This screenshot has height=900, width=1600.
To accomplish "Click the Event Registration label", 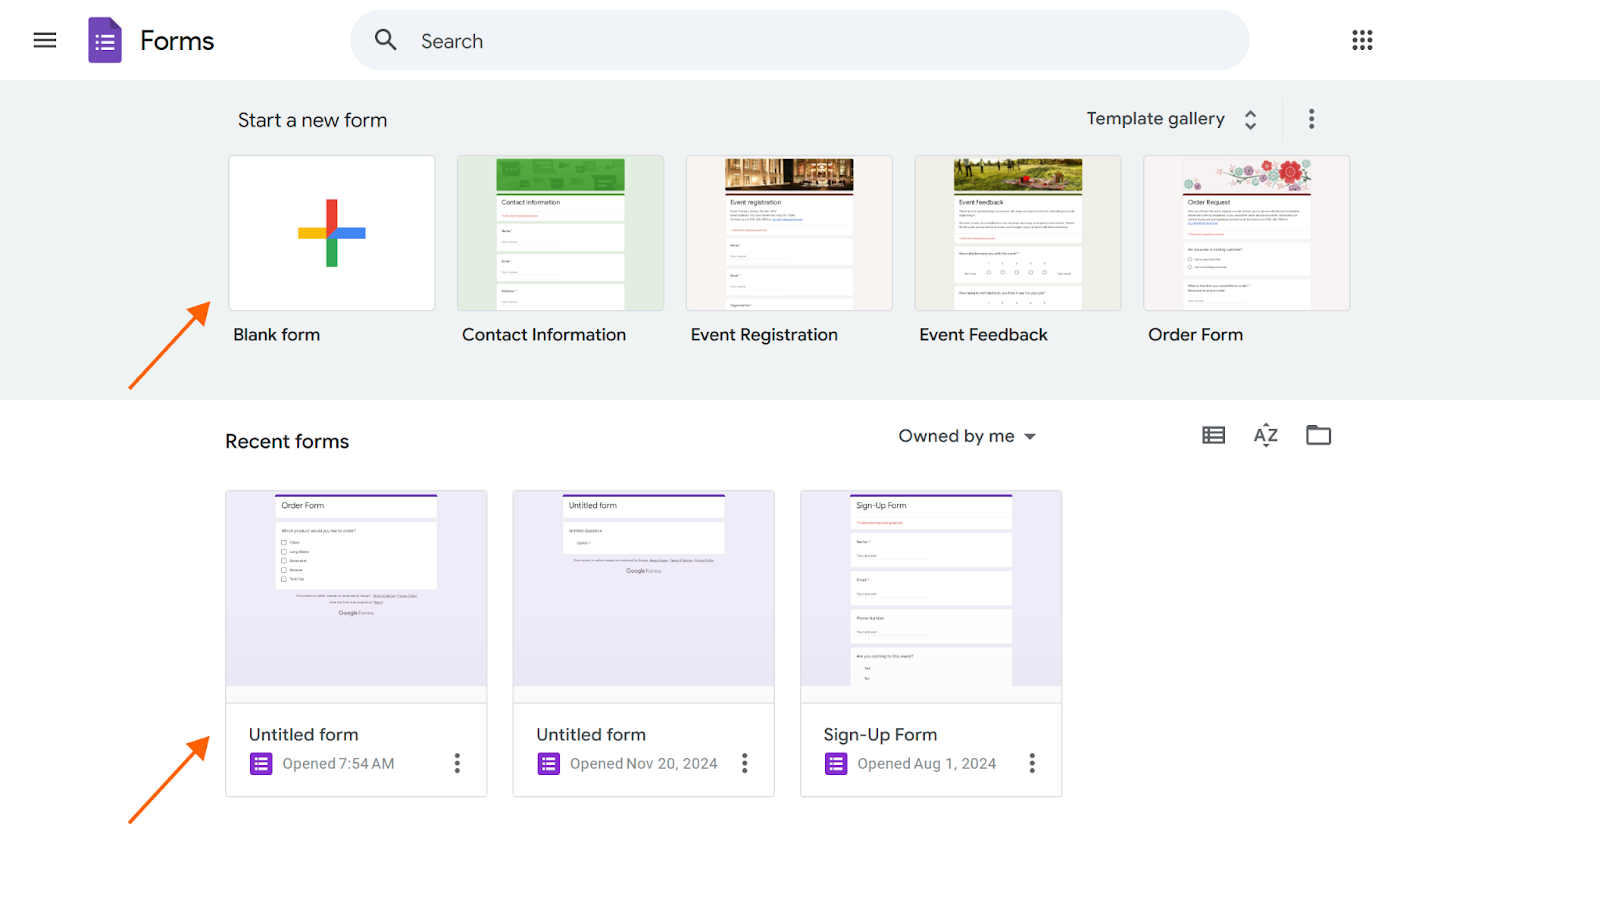I will pyautogui.click(x=764, y=335).
